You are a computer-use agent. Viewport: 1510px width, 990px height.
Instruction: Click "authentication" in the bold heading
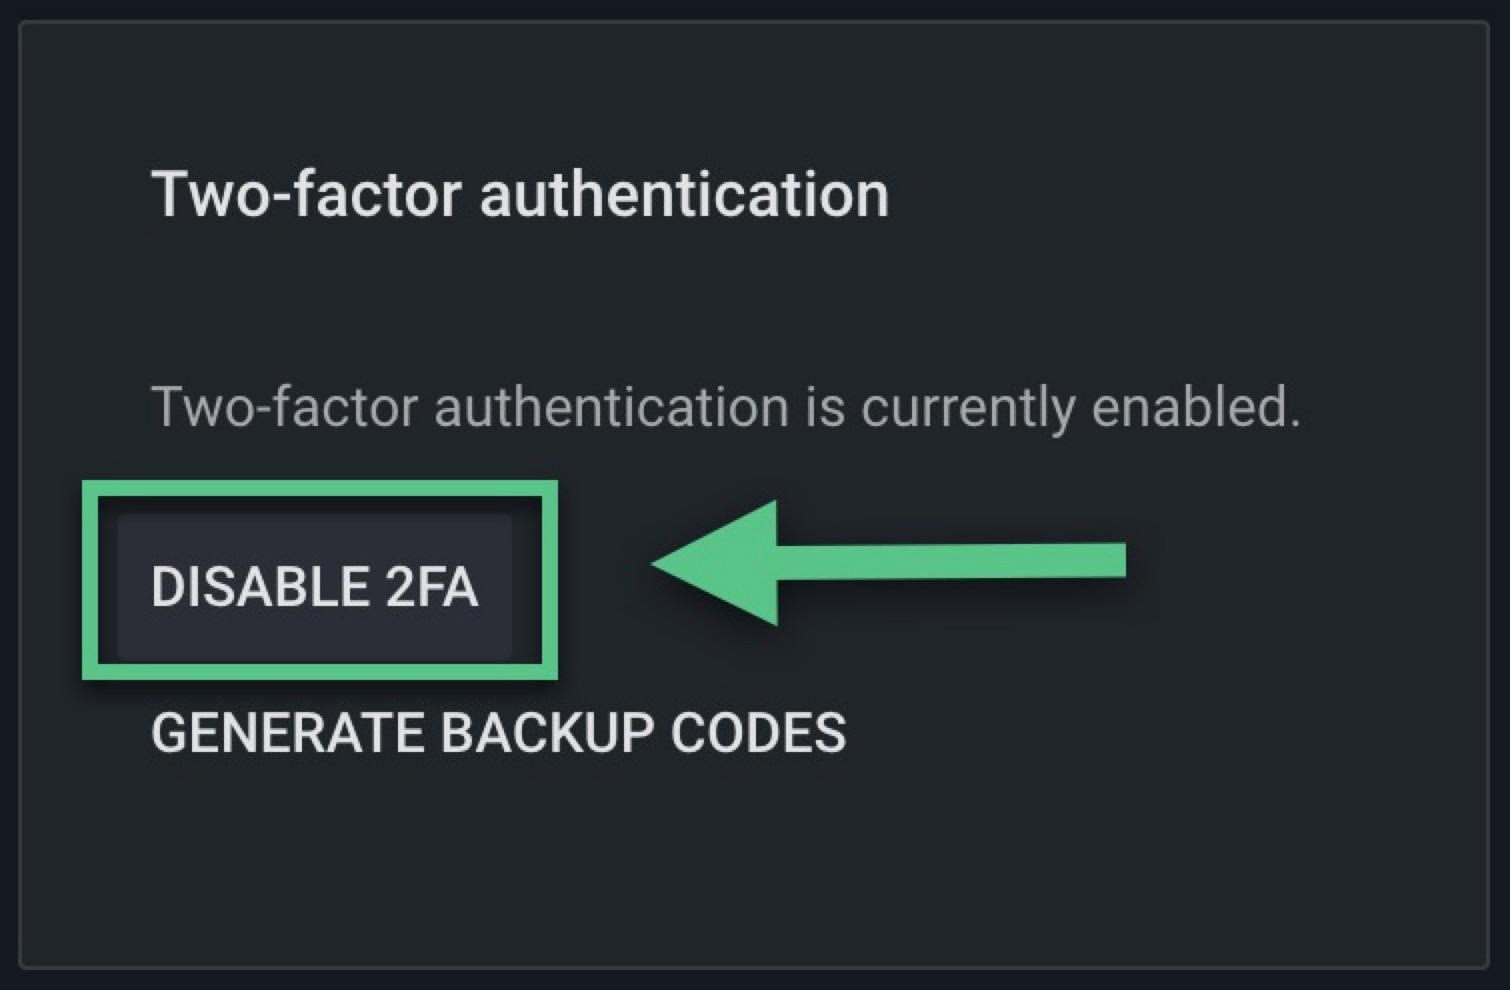click(x=684, y=194)
